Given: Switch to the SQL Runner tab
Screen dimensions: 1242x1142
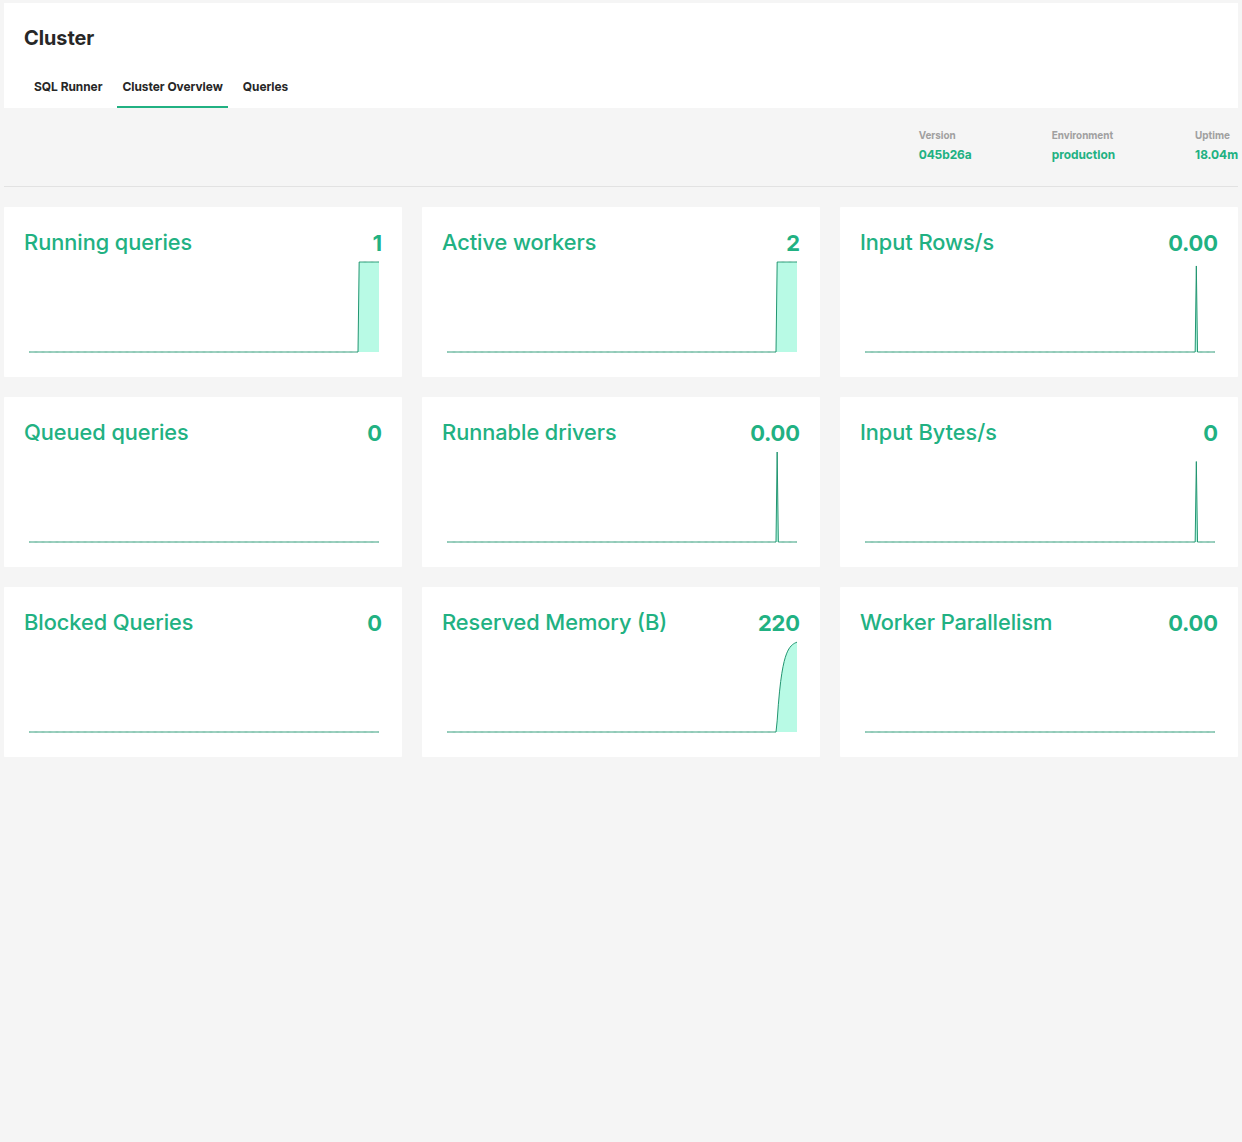Looking at the screenshot, I should pos(67,87).
